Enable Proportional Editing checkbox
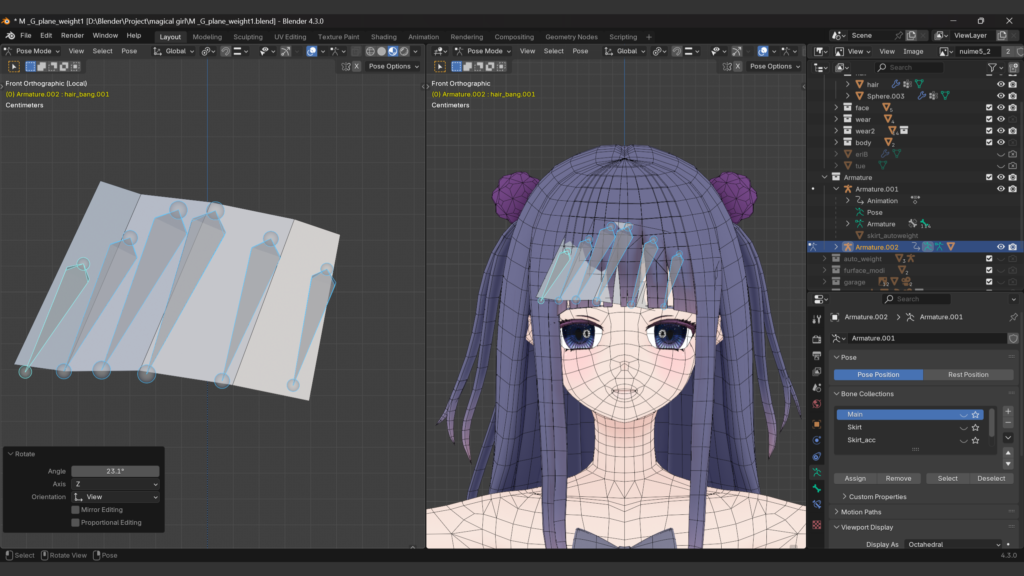 click(x=76, y=522)
